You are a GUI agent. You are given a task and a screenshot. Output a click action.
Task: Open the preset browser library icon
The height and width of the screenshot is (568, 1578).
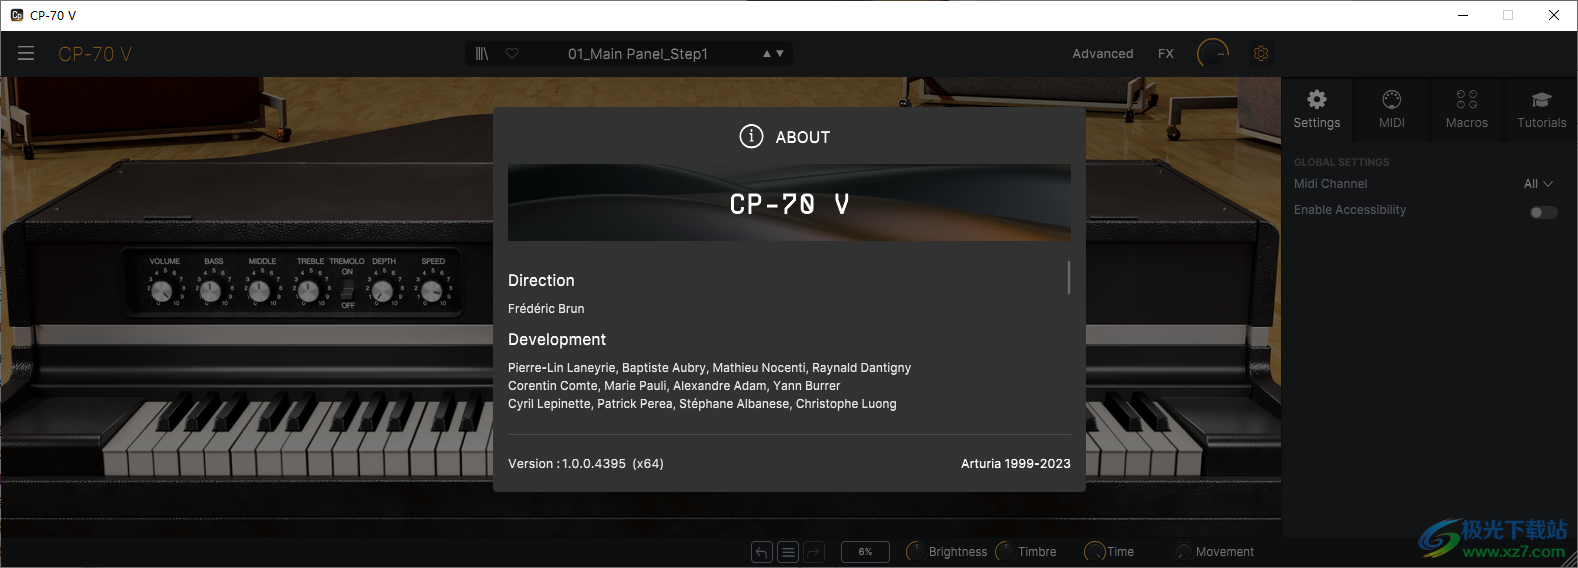pos(482,54)
